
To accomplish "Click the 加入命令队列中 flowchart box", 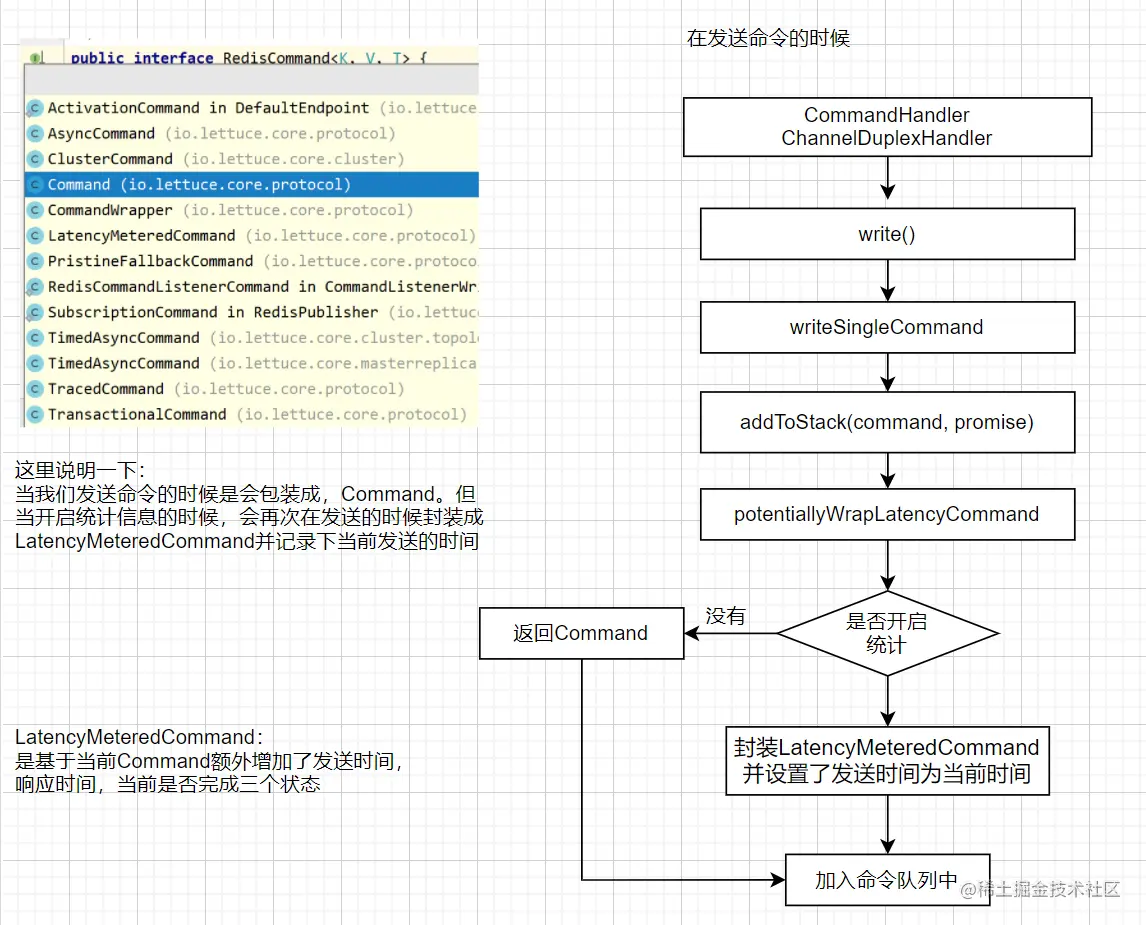I will pos(886,879).
